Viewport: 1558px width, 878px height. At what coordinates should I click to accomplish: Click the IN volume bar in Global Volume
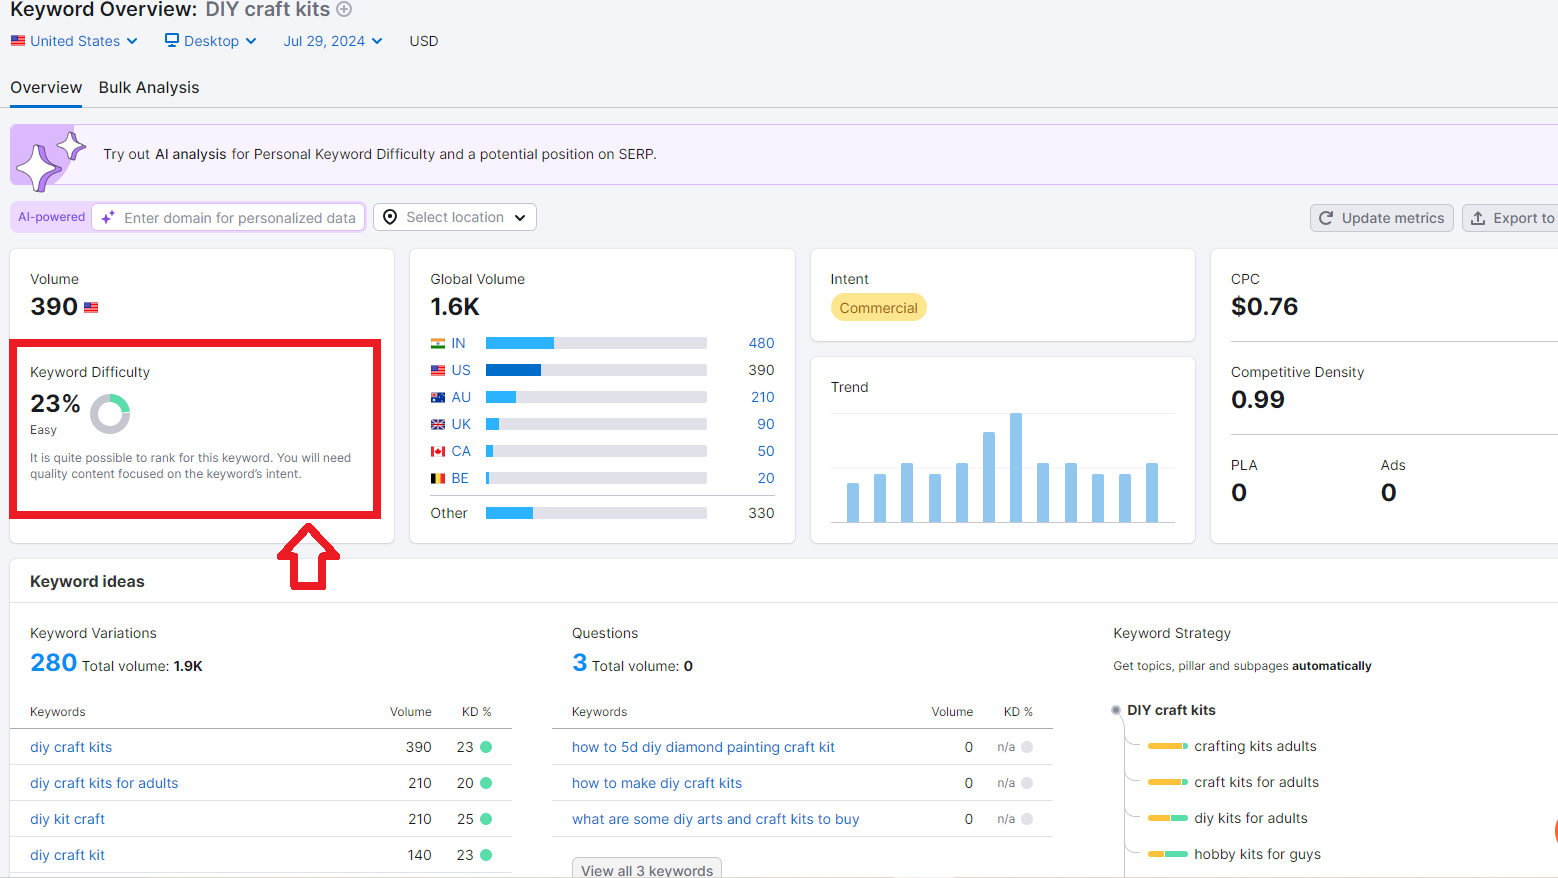pyautogui.click(x=596, y=343)
